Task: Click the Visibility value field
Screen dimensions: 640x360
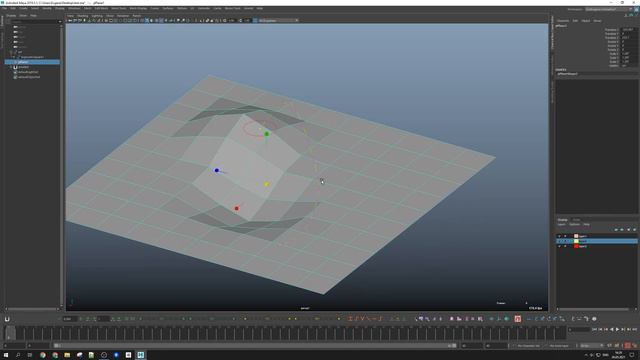Action: tap(629, 66)
